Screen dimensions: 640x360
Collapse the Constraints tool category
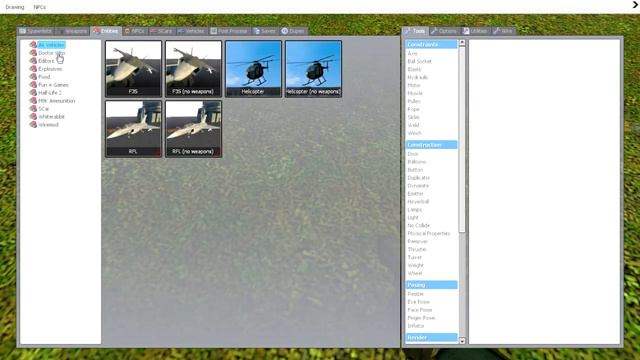click(431, 44)
